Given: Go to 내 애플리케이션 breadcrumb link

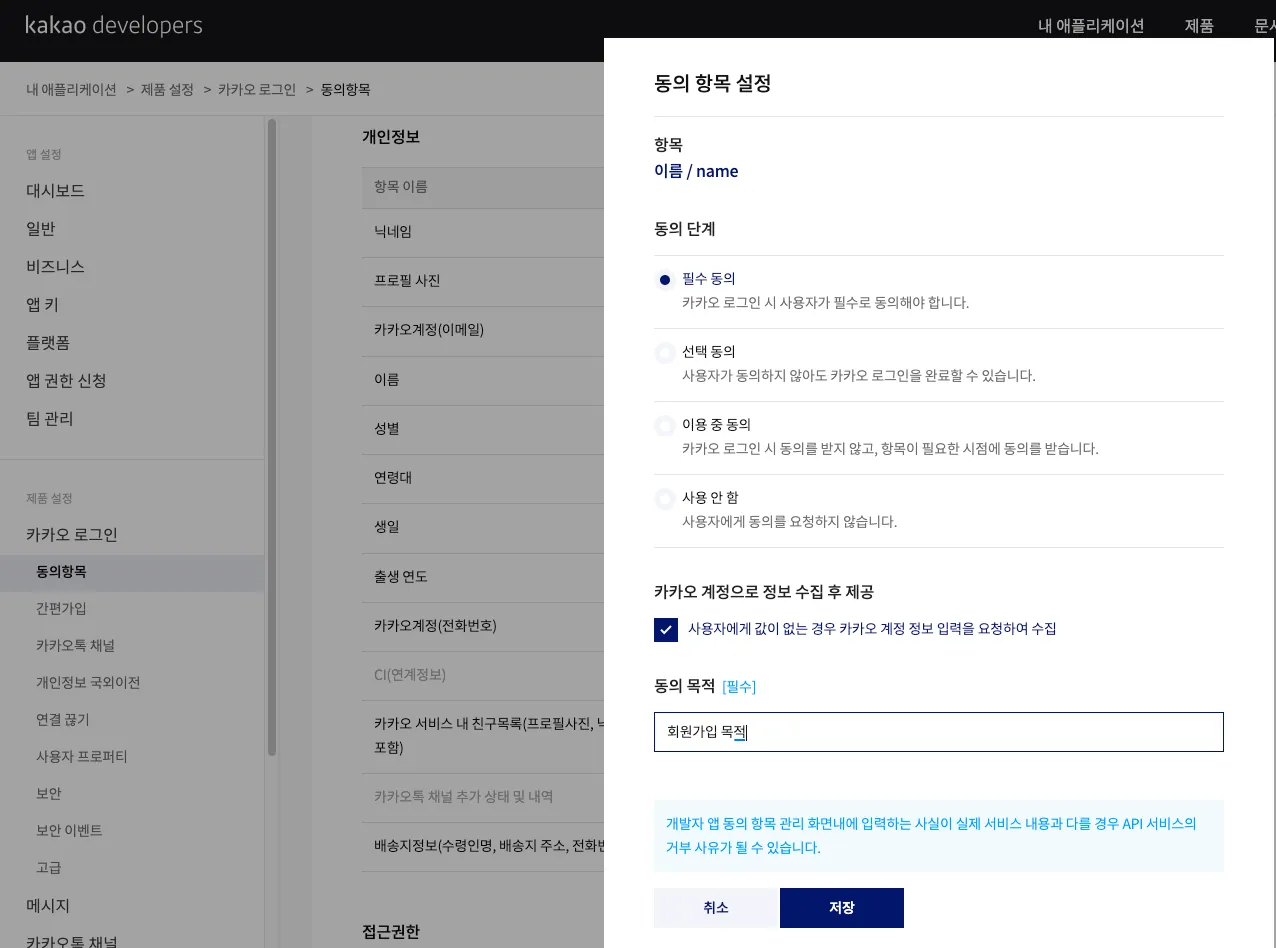Looking at the screenshot, I should point(71,89).
